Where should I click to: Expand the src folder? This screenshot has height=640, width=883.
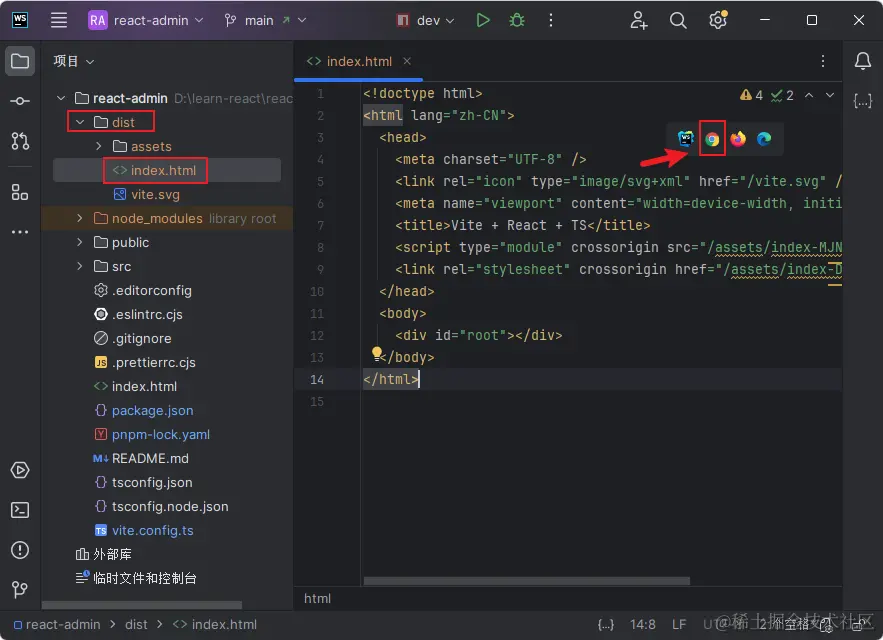(x=80, y=266)
